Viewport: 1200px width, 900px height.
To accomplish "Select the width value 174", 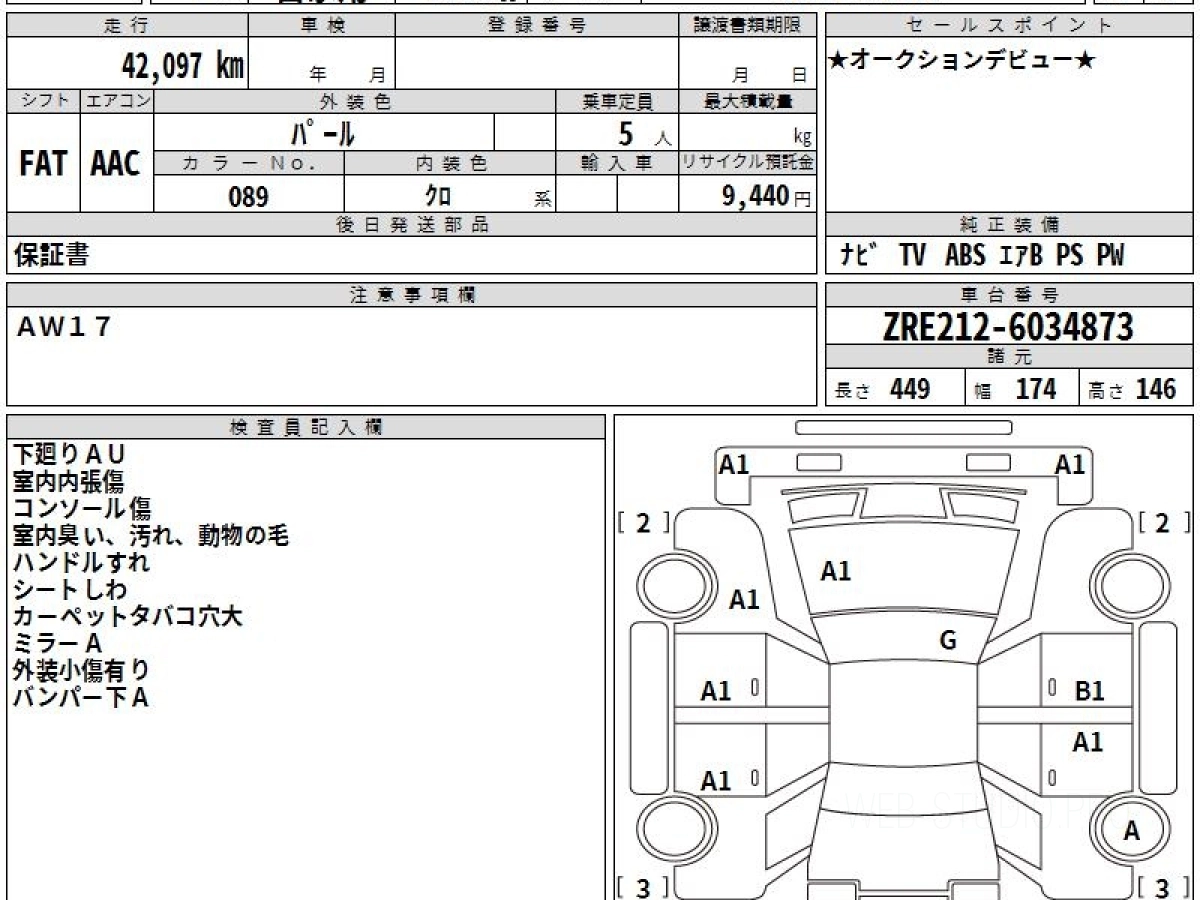I will [1036, 389].
